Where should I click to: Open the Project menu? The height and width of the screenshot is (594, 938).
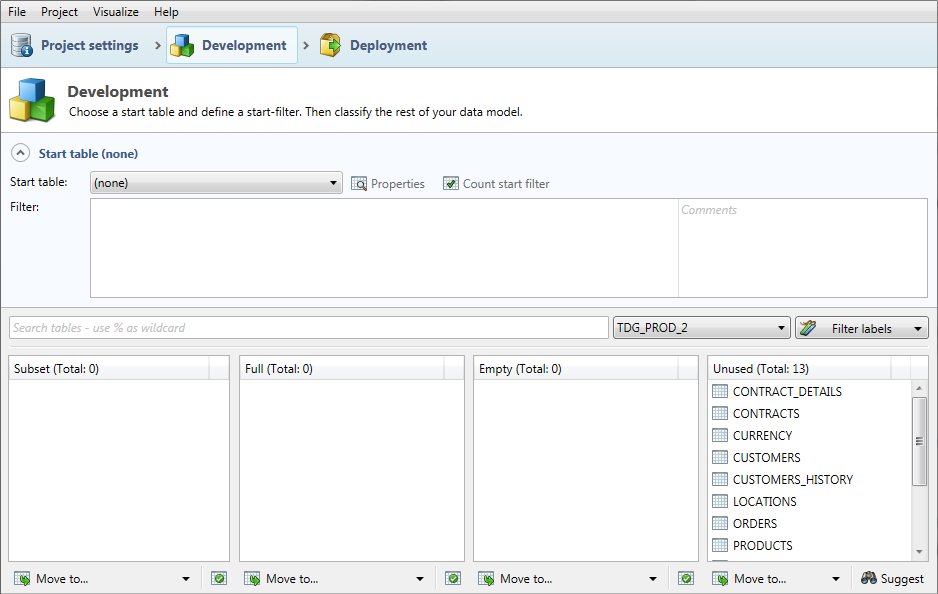[x=59, y=12]
